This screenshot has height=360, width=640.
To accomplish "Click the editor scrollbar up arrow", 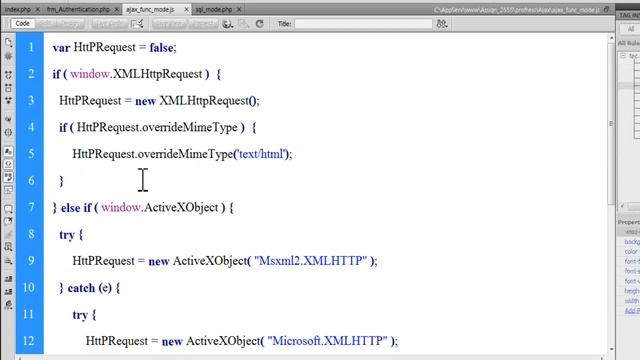I will [611, 38].
